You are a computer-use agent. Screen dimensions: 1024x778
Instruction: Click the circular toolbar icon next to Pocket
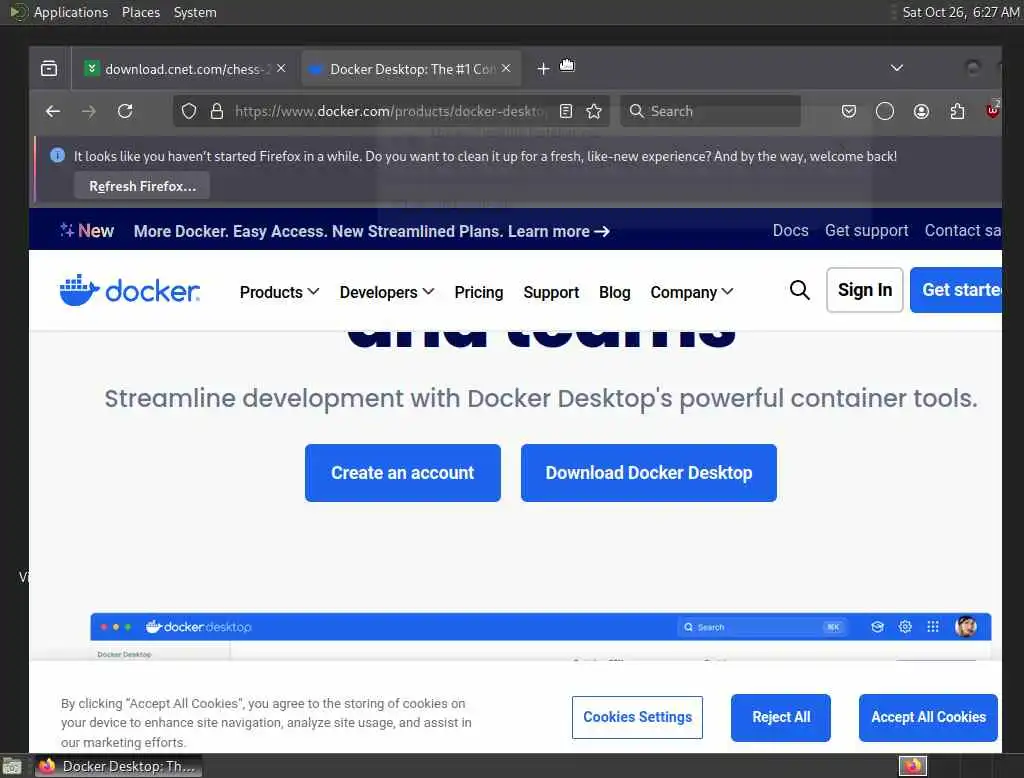(x=885, y=112)
